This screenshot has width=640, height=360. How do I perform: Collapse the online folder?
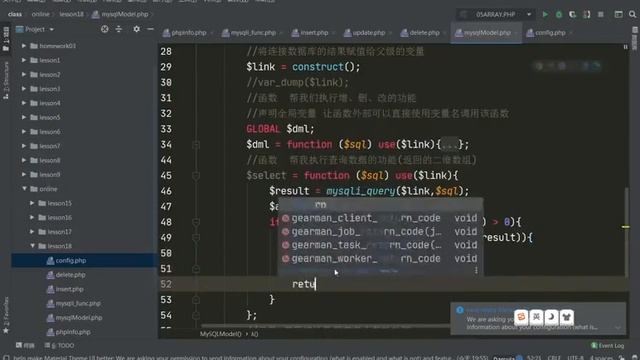24,189
